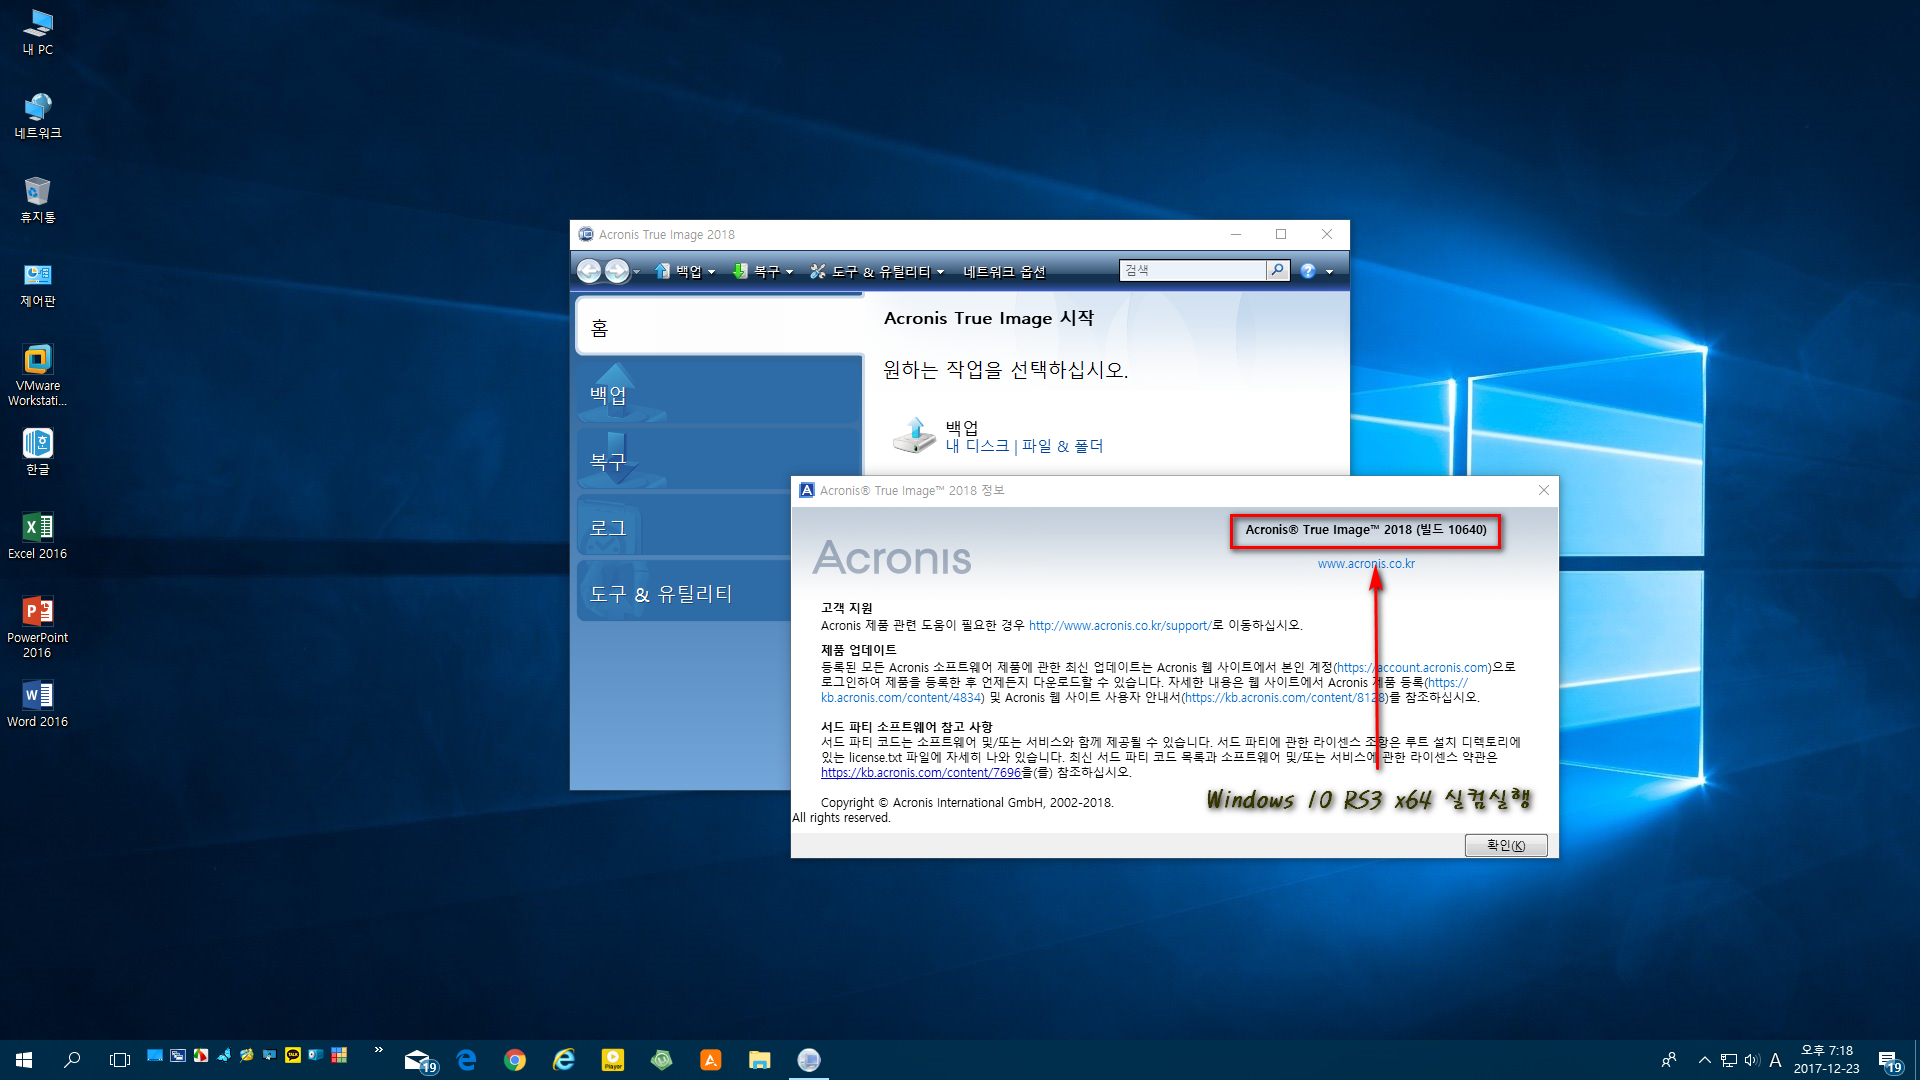The height and width of the screenshot is (1080, 1920).
Task: Close the Acronis 정보 about dialog
Action: [x=1543, y=490]
